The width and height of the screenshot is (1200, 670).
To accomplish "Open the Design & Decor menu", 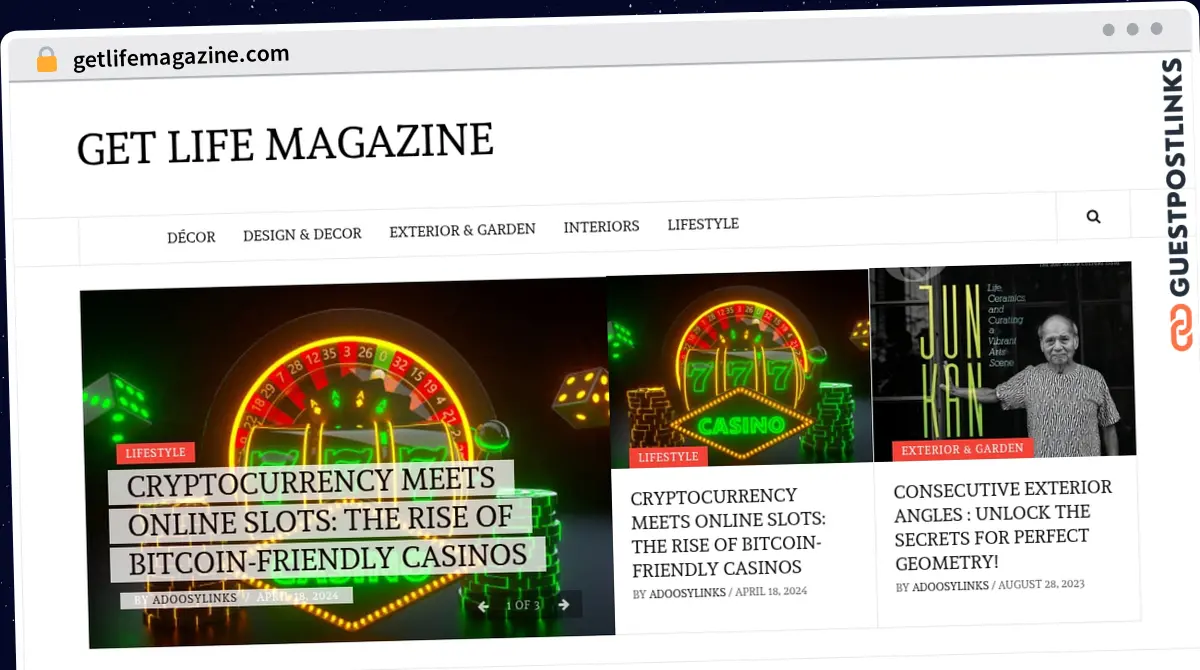I will pos(302,234).
